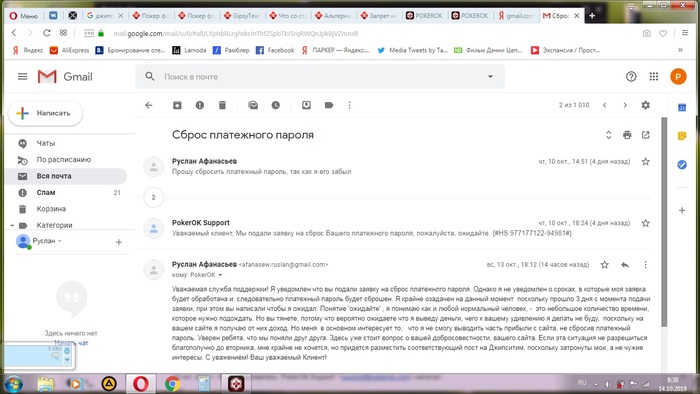Open Facebook bookmark

[x=275, y=50]
